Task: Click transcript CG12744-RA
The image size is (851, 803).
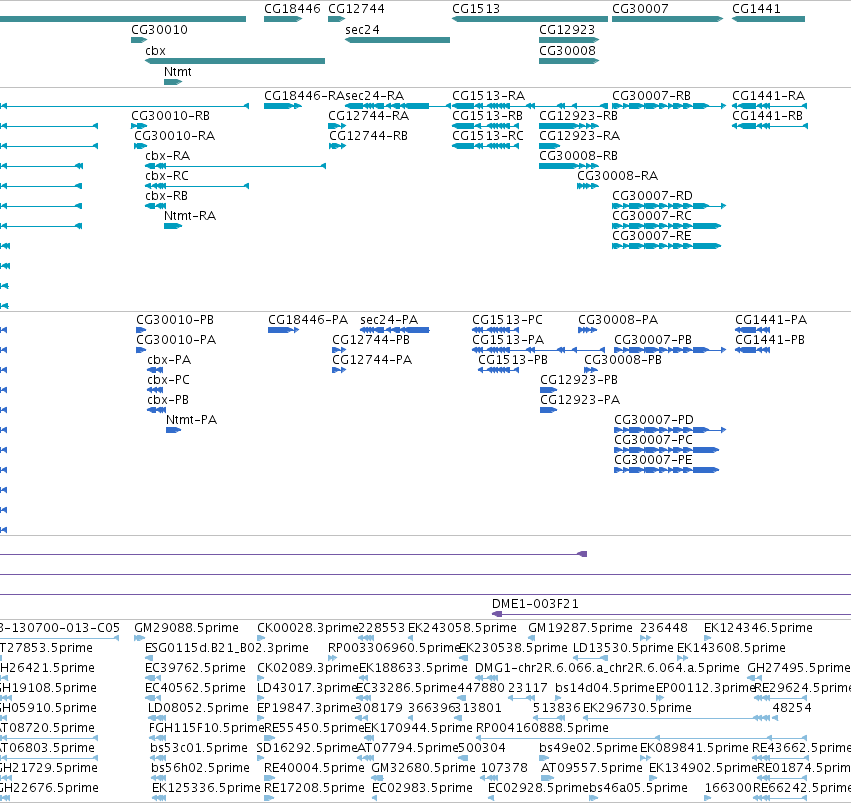Action: [369, 116]
